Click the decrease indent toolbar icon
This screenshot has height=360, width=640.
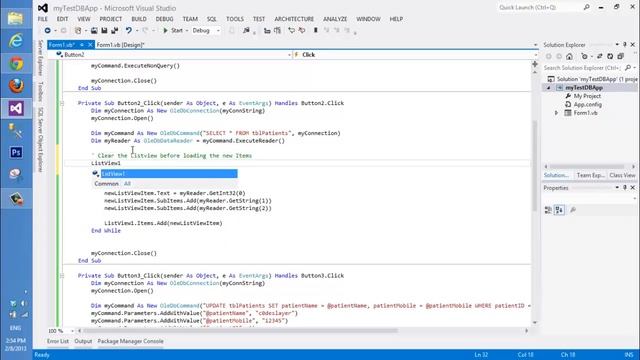(267, 31)
